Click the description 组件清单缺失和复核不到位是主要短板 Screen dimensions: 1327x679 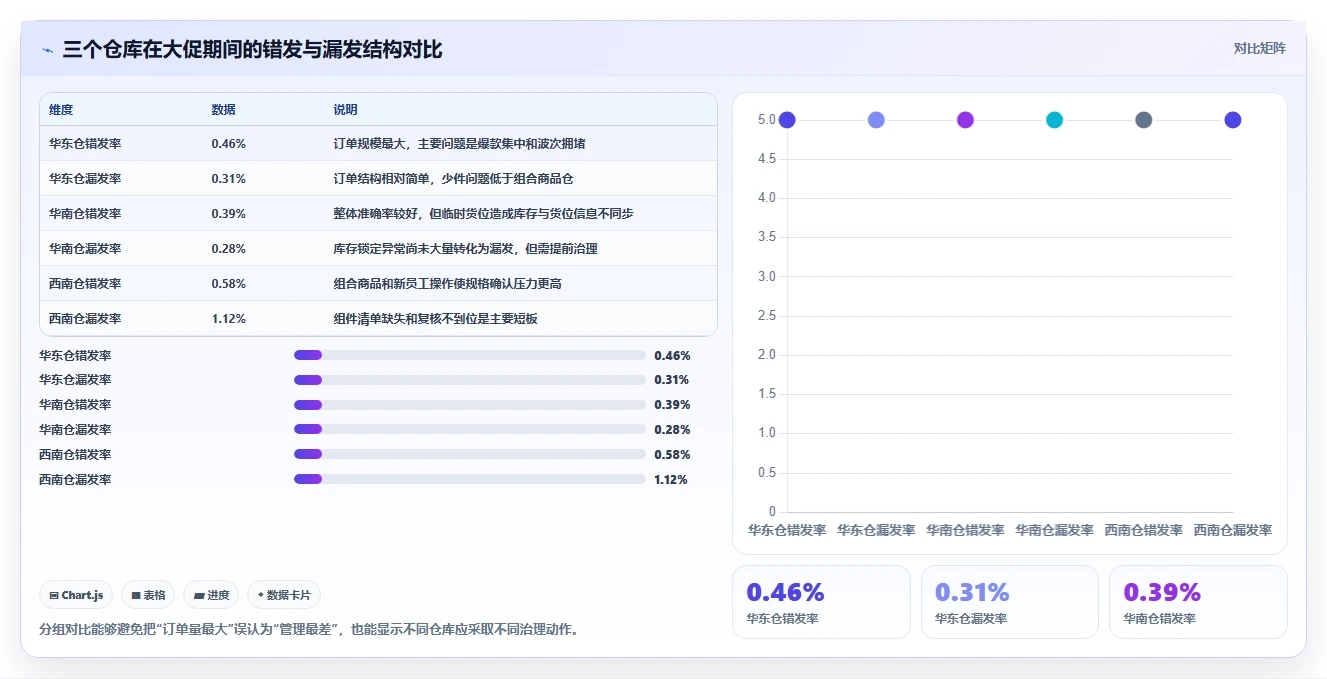pos(435,319)
